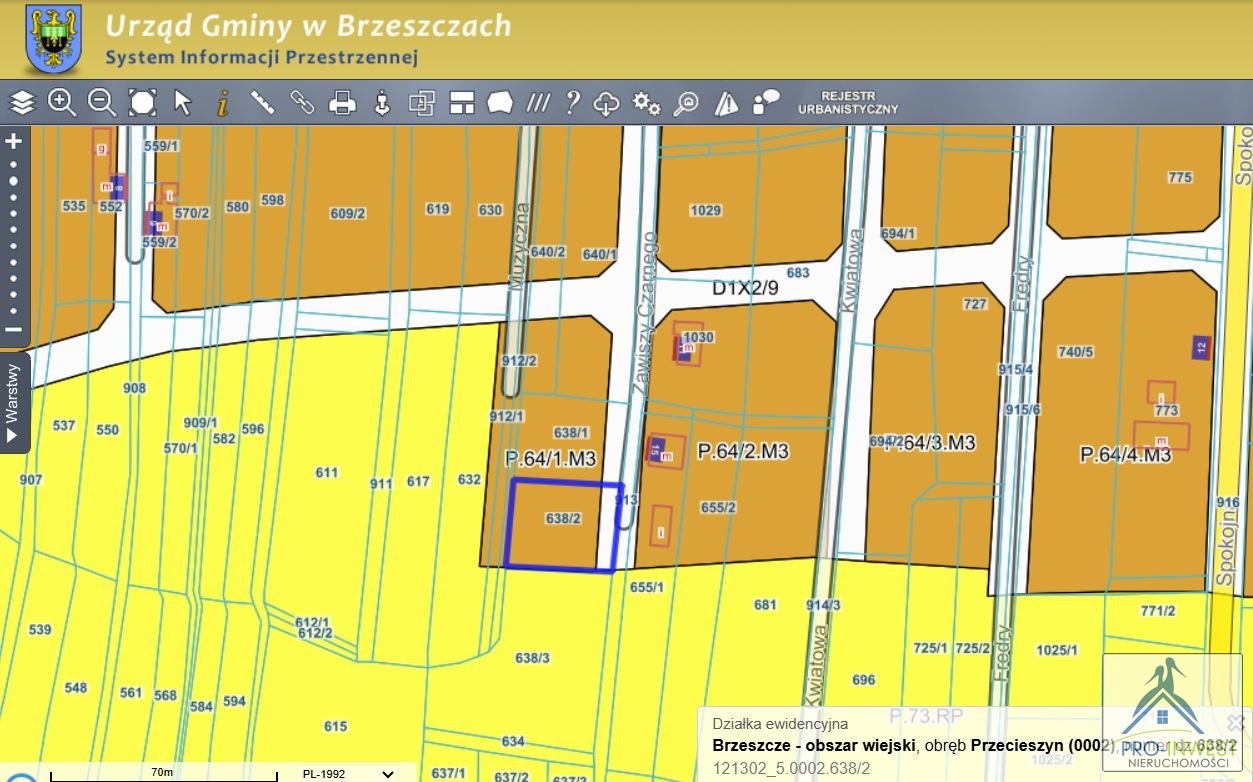1253x782 pixels.
Task: Click the warning triangles icon
Action: (x=727, y=102)
